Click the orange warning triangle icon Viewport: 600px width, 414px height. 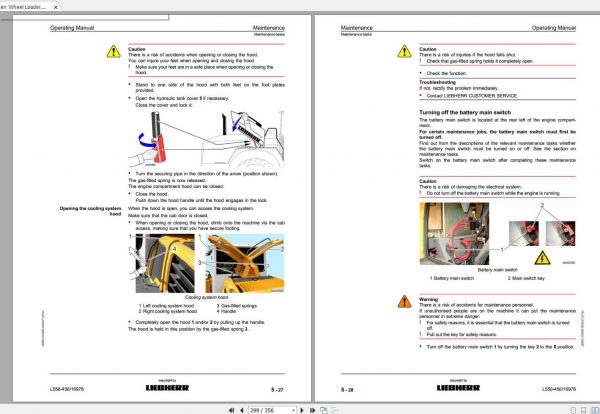pyautogui.click(x=404, y=302)
